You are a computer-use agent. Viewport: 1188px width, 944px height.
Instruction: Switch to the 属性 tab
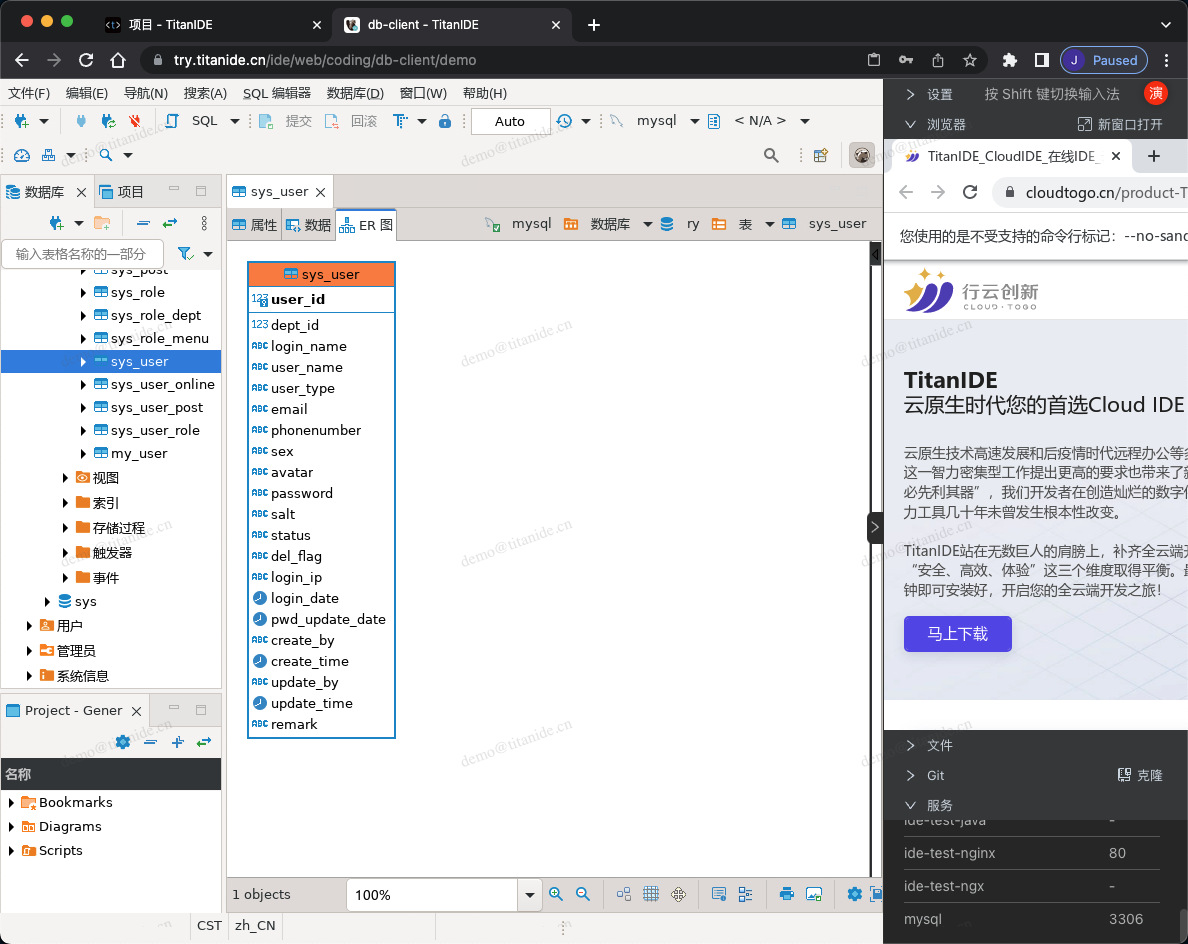254,225
